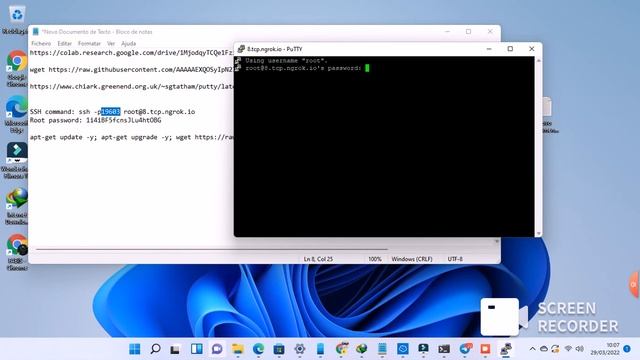Select the top Google Chrome desktop shortcut

tap(17, 68)
